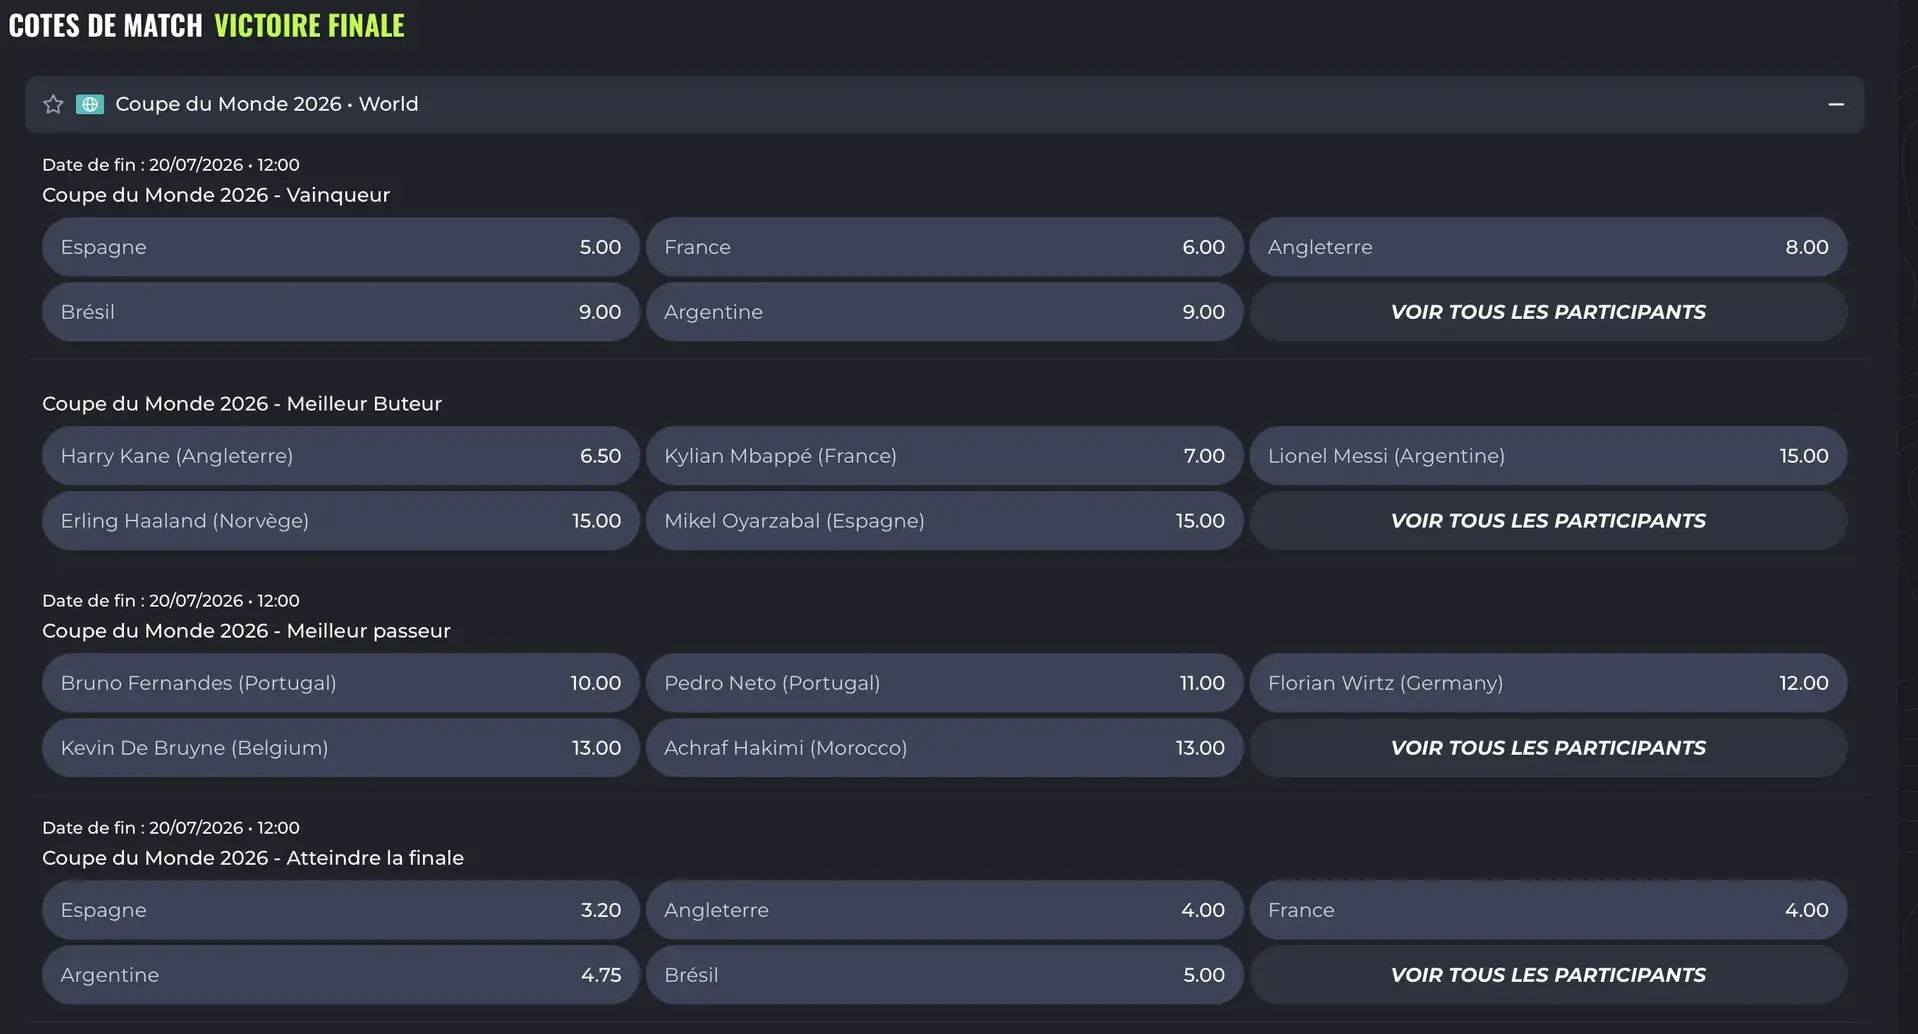Click 'Coupe du Monde 2026 - Atteindre la finale' label
The height and width of the screenshot is (1034, 1918).
[253, 858]
